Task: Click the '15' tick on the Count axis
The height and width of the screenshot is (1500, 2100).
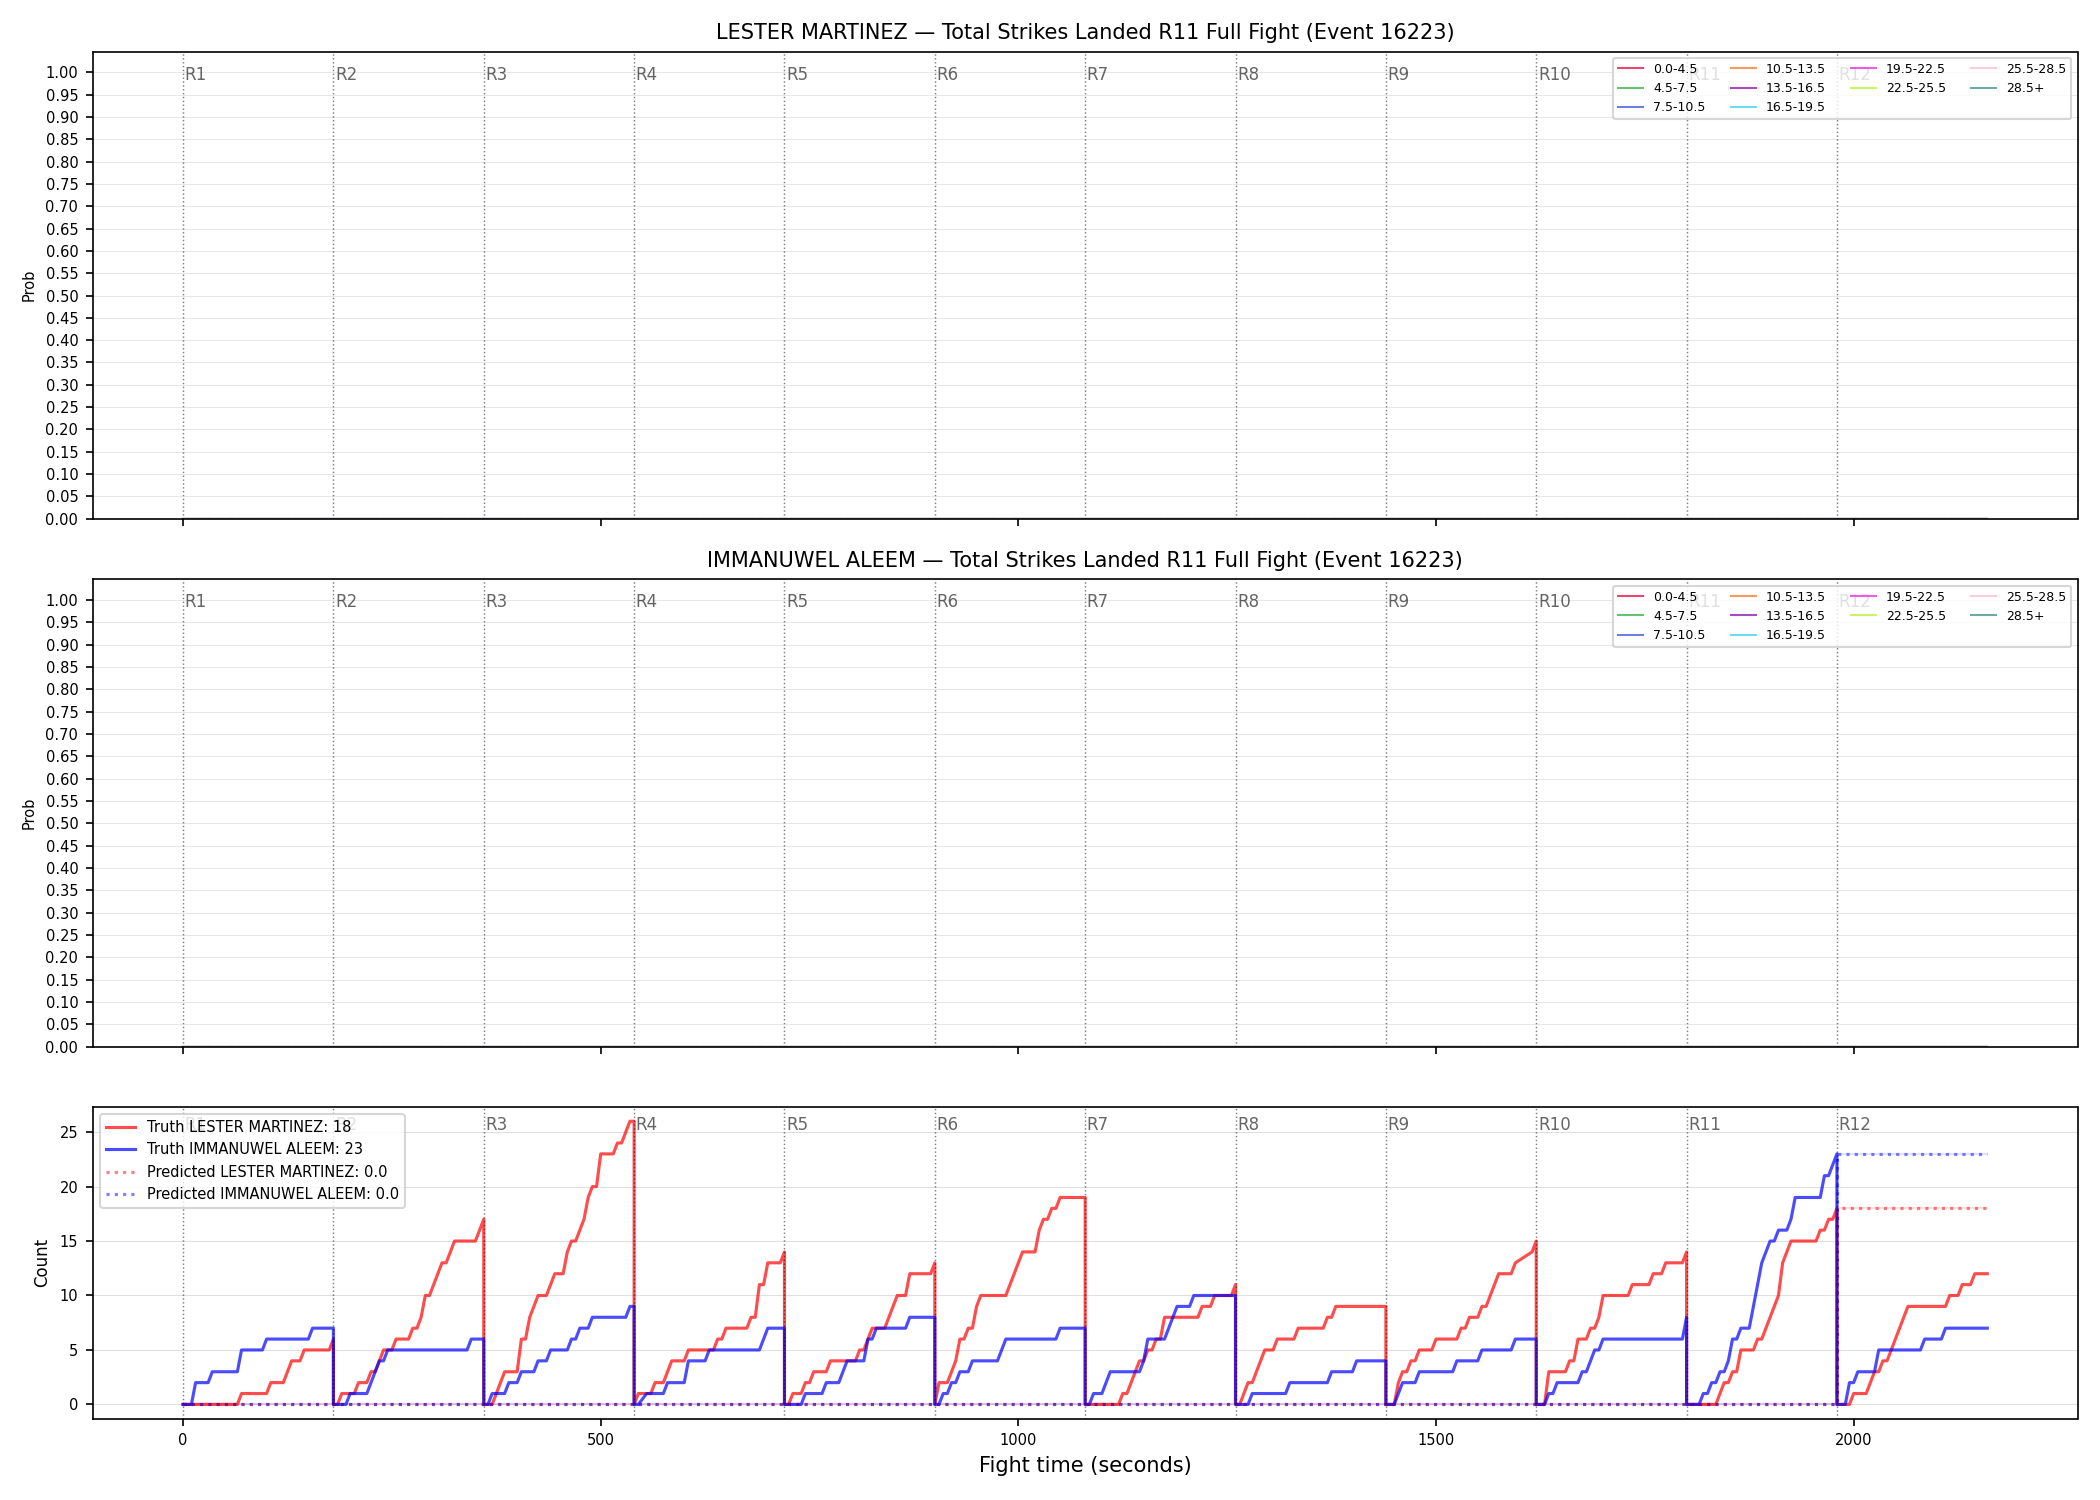Action: click(x=69, y=1241)
